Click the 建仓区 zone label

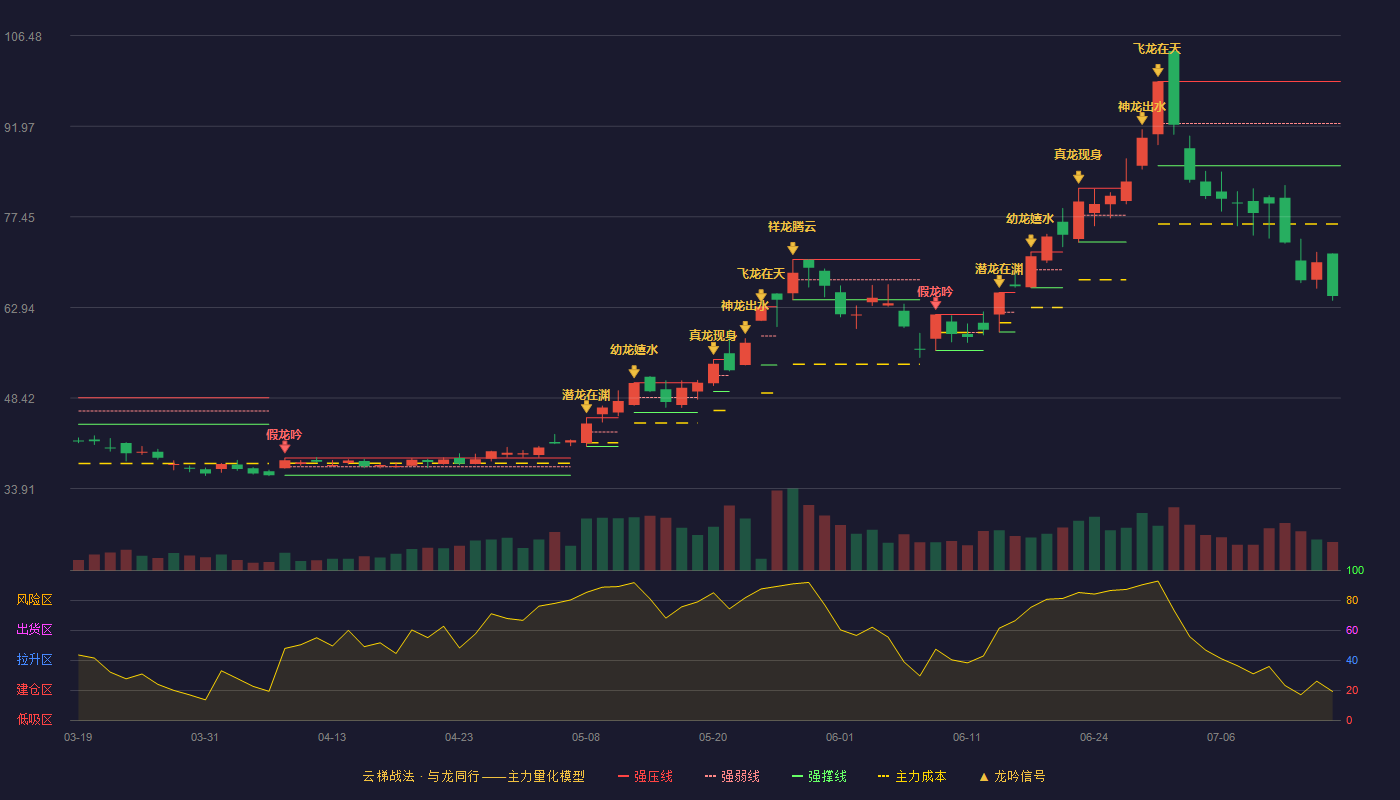coord(35,690)
